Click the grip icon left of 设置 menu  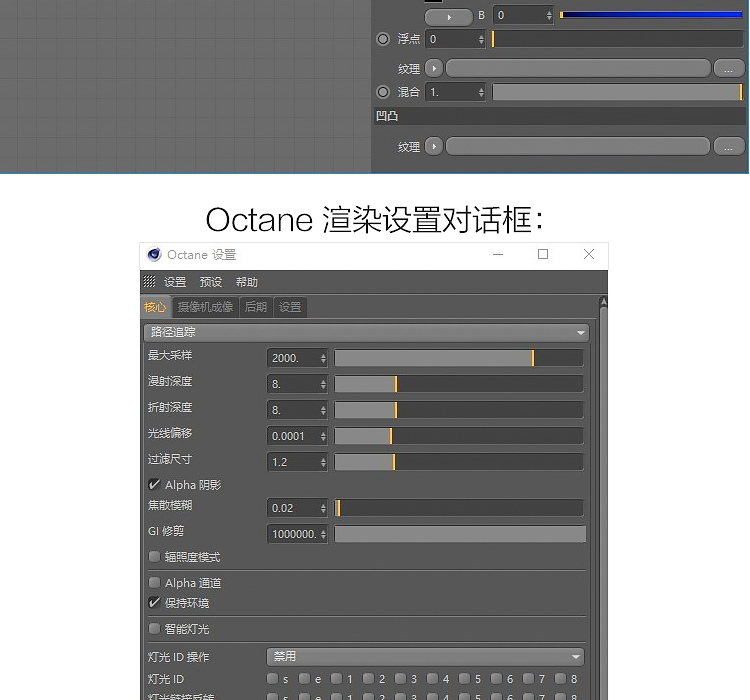tap(149, 281)
